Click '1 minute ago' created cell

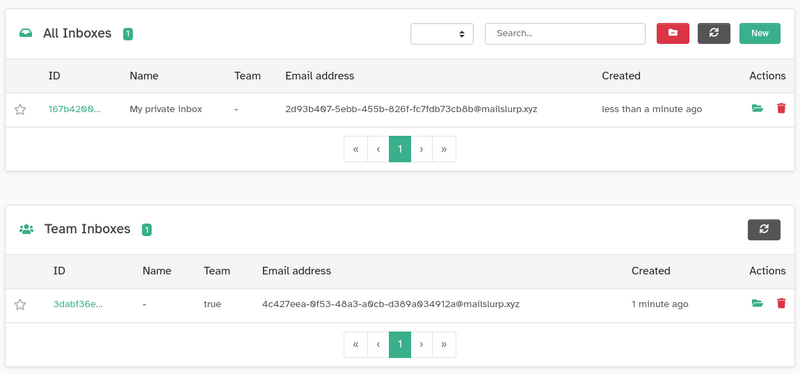pyautogui.click(x=660, y=304)
